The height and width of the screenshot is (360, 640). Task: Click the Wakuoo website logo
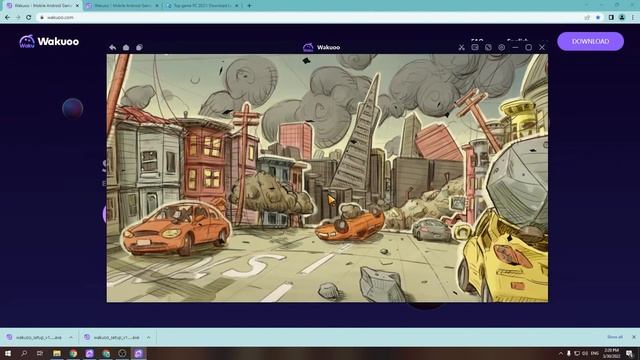(x=49, y=41)
